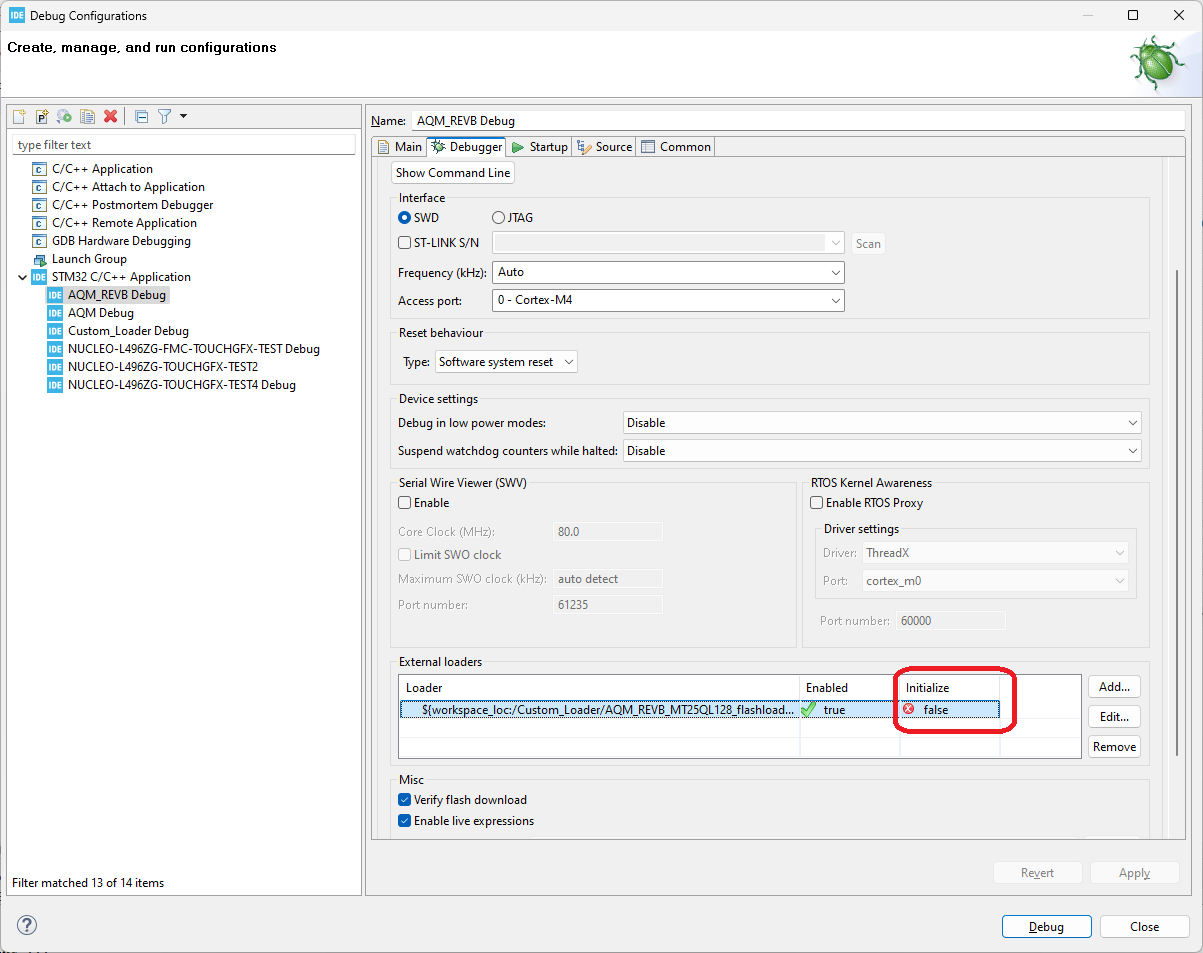This screenshot has height=953, width=1203.
Task: Create a new launch configuration
Action: (18, 116)
